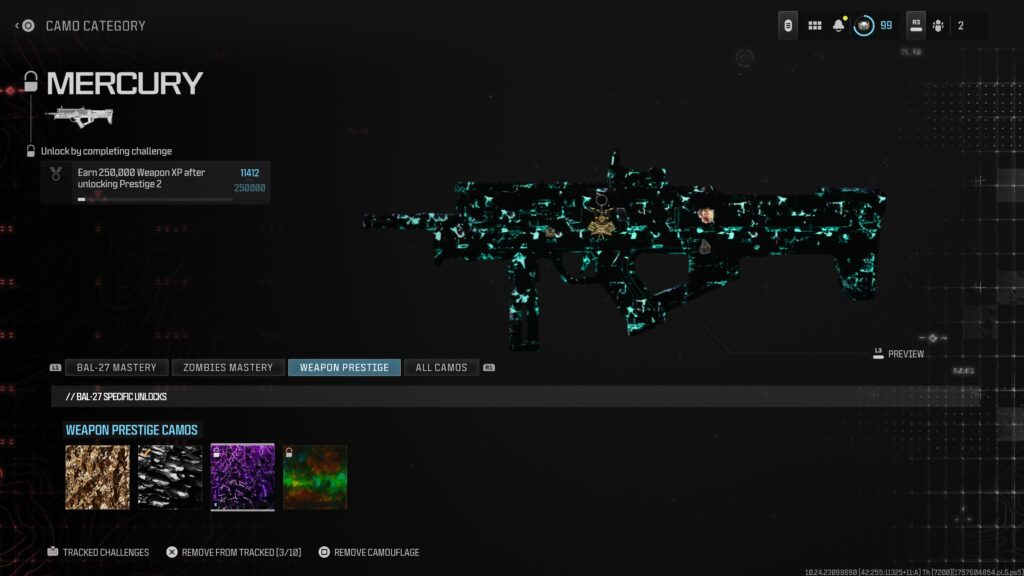Switch to the ALL CAMOS tab
This screenshot has width=1024, height=576.
coord(441,368)
